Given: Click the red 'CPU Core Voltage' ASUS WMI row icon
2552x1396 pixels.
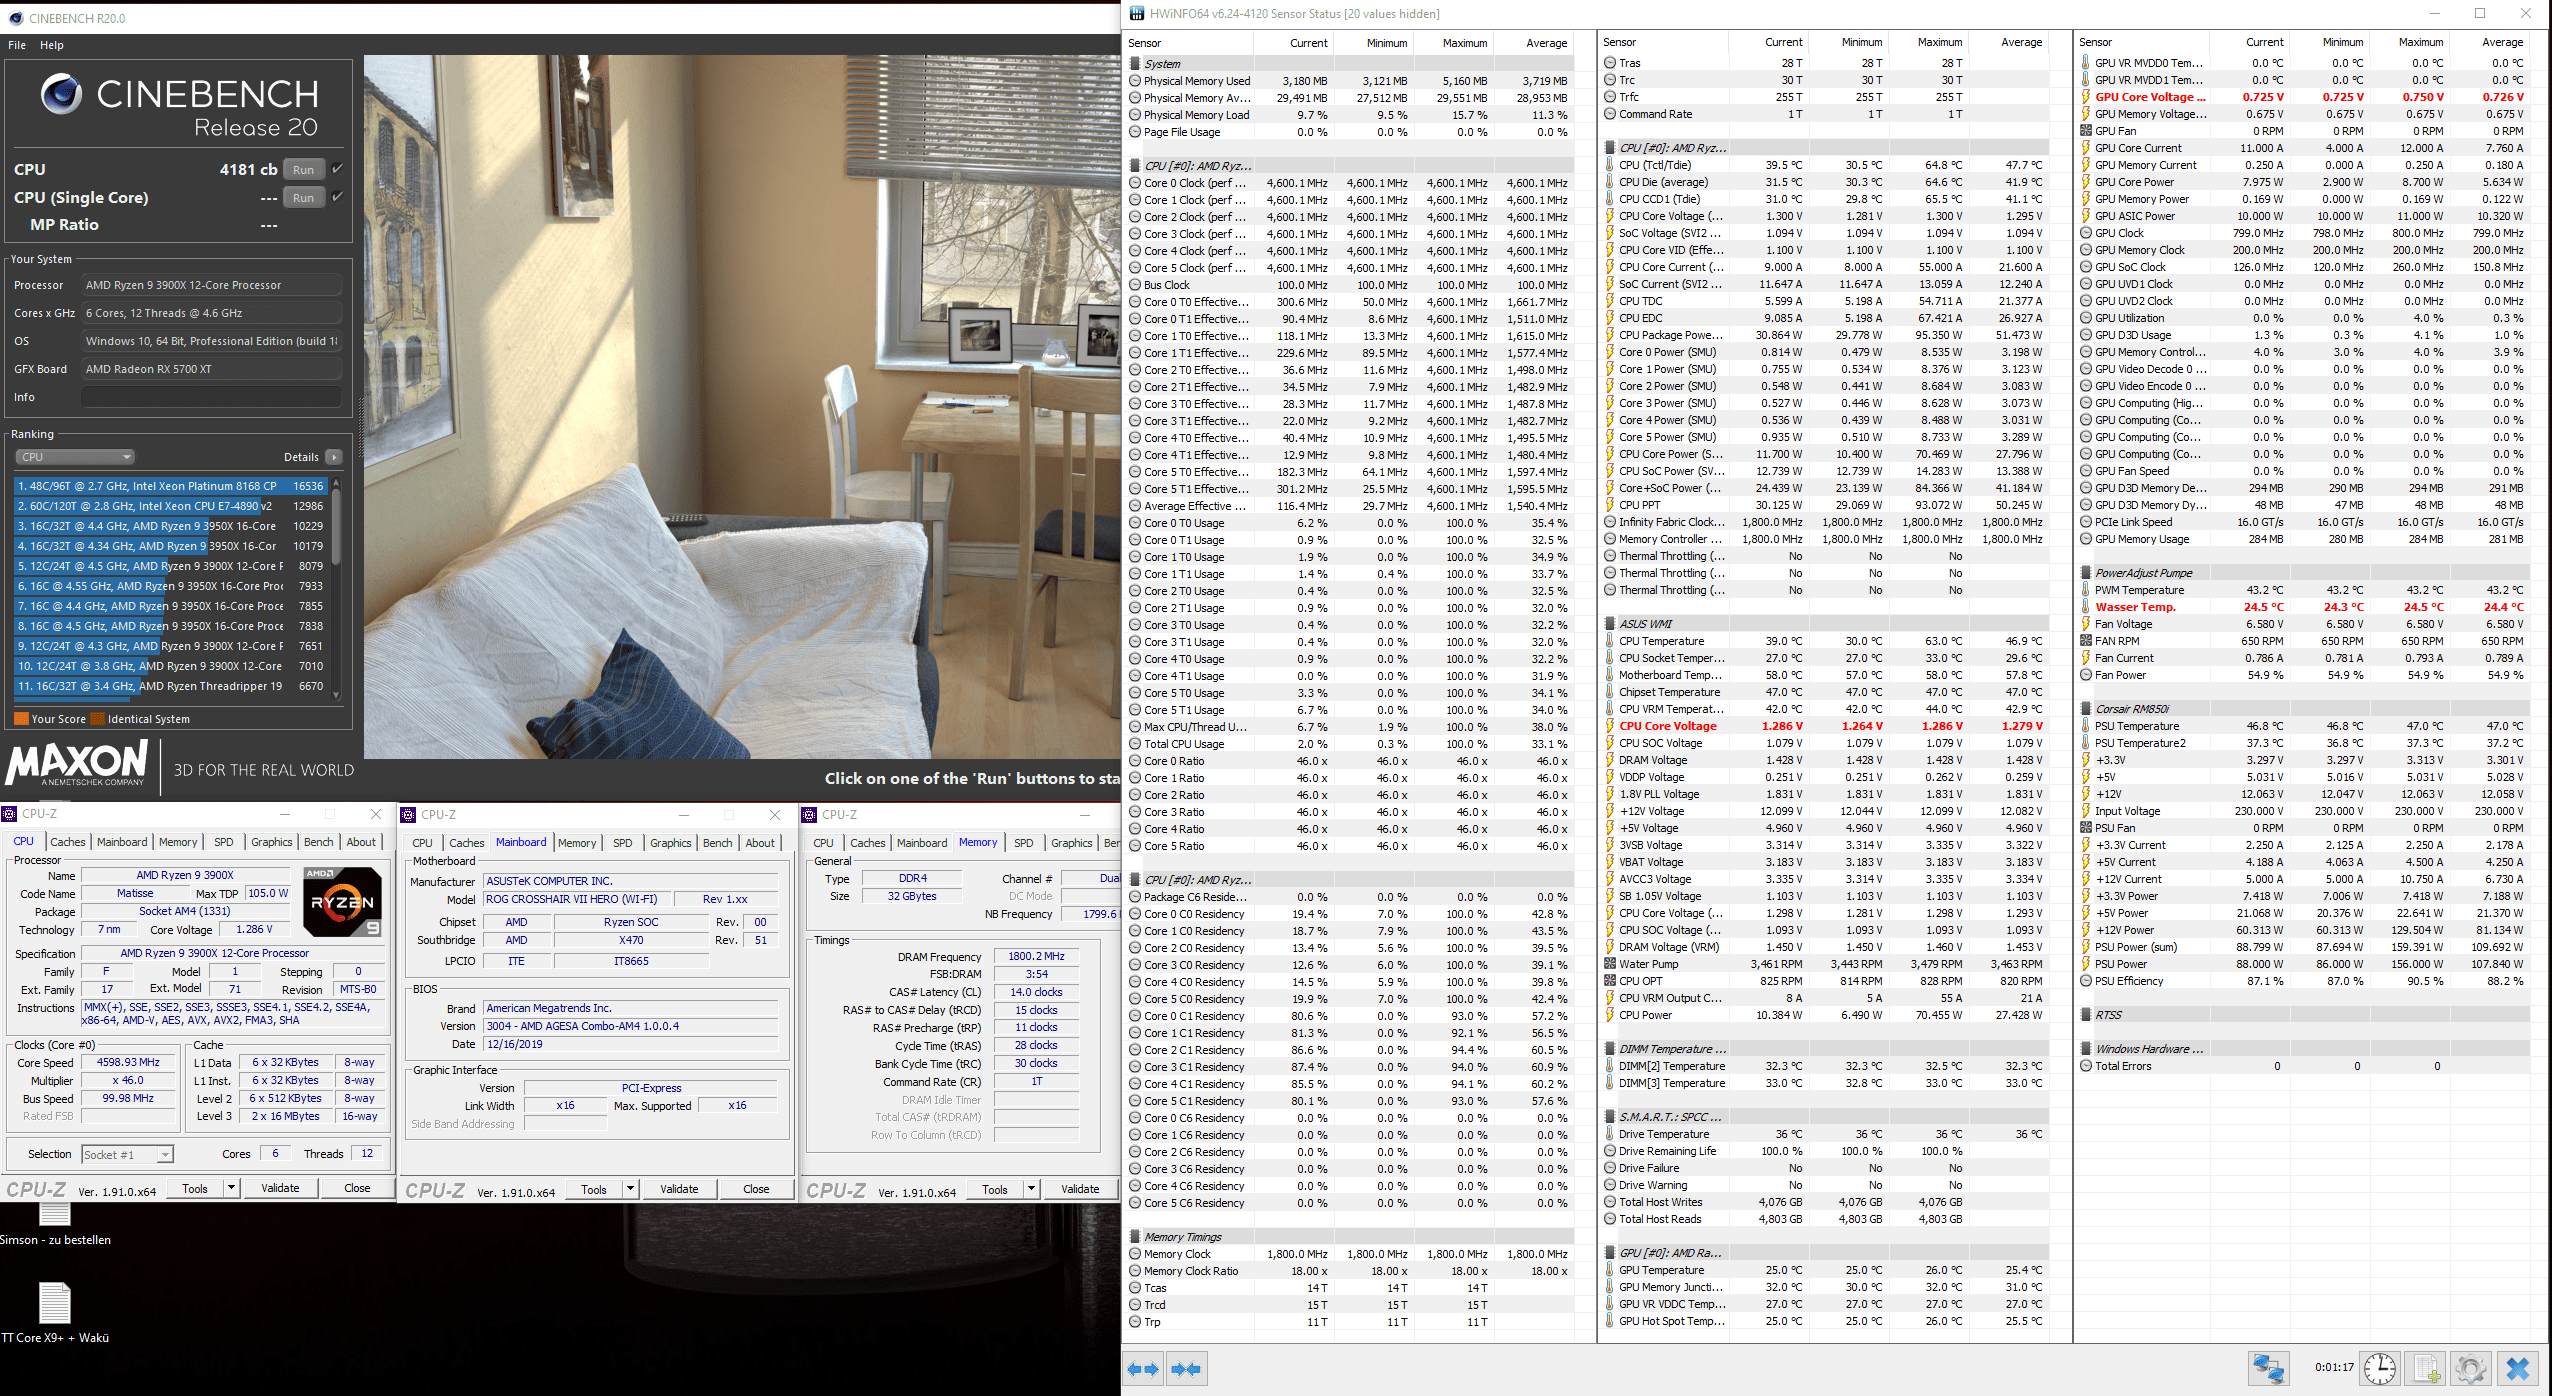Looking at the screenshot, I should tap(1610, 726).
